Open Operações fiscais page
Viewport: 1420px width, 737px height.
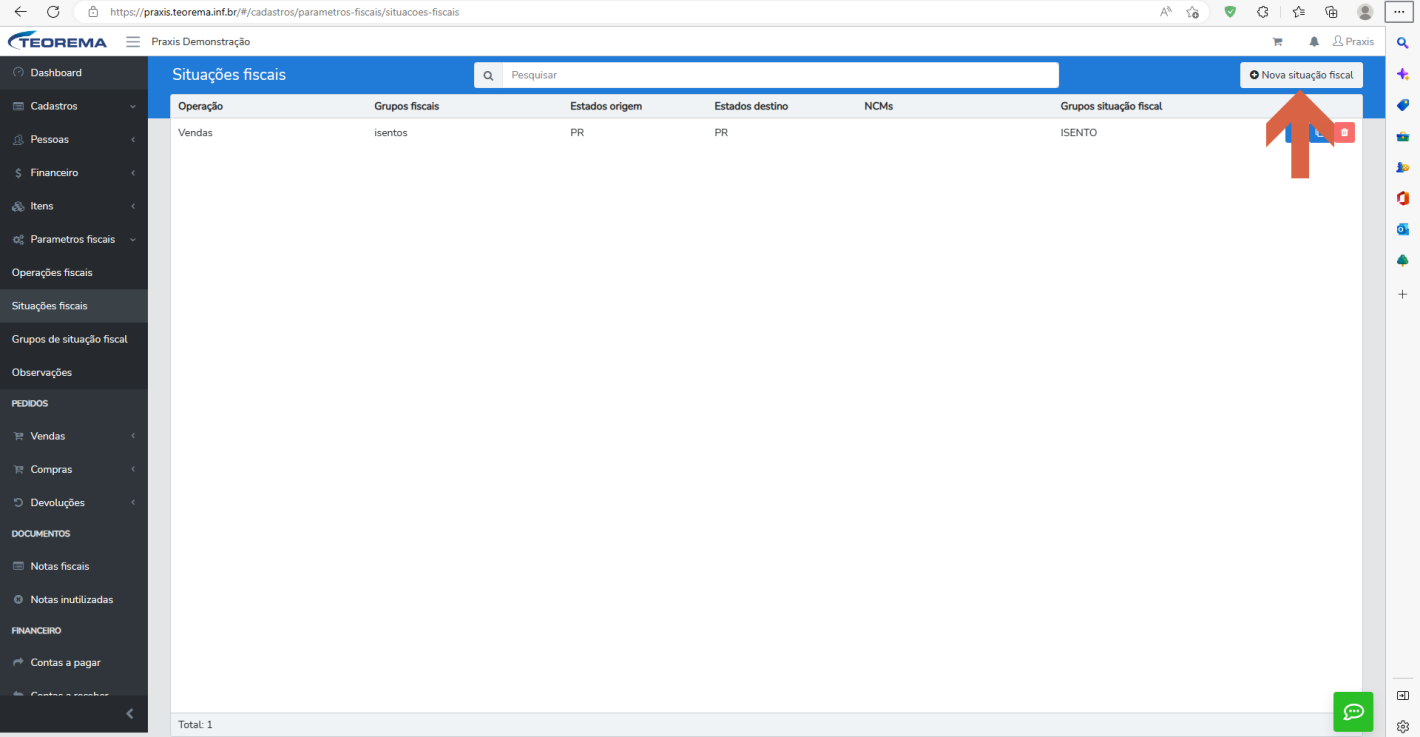(x=74, y=272)
